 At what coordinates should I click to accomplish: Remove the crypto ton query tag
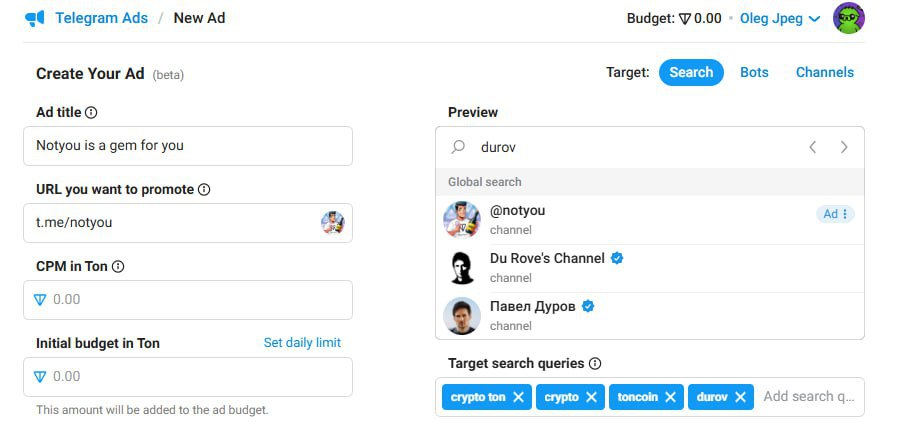click(518, 397)
